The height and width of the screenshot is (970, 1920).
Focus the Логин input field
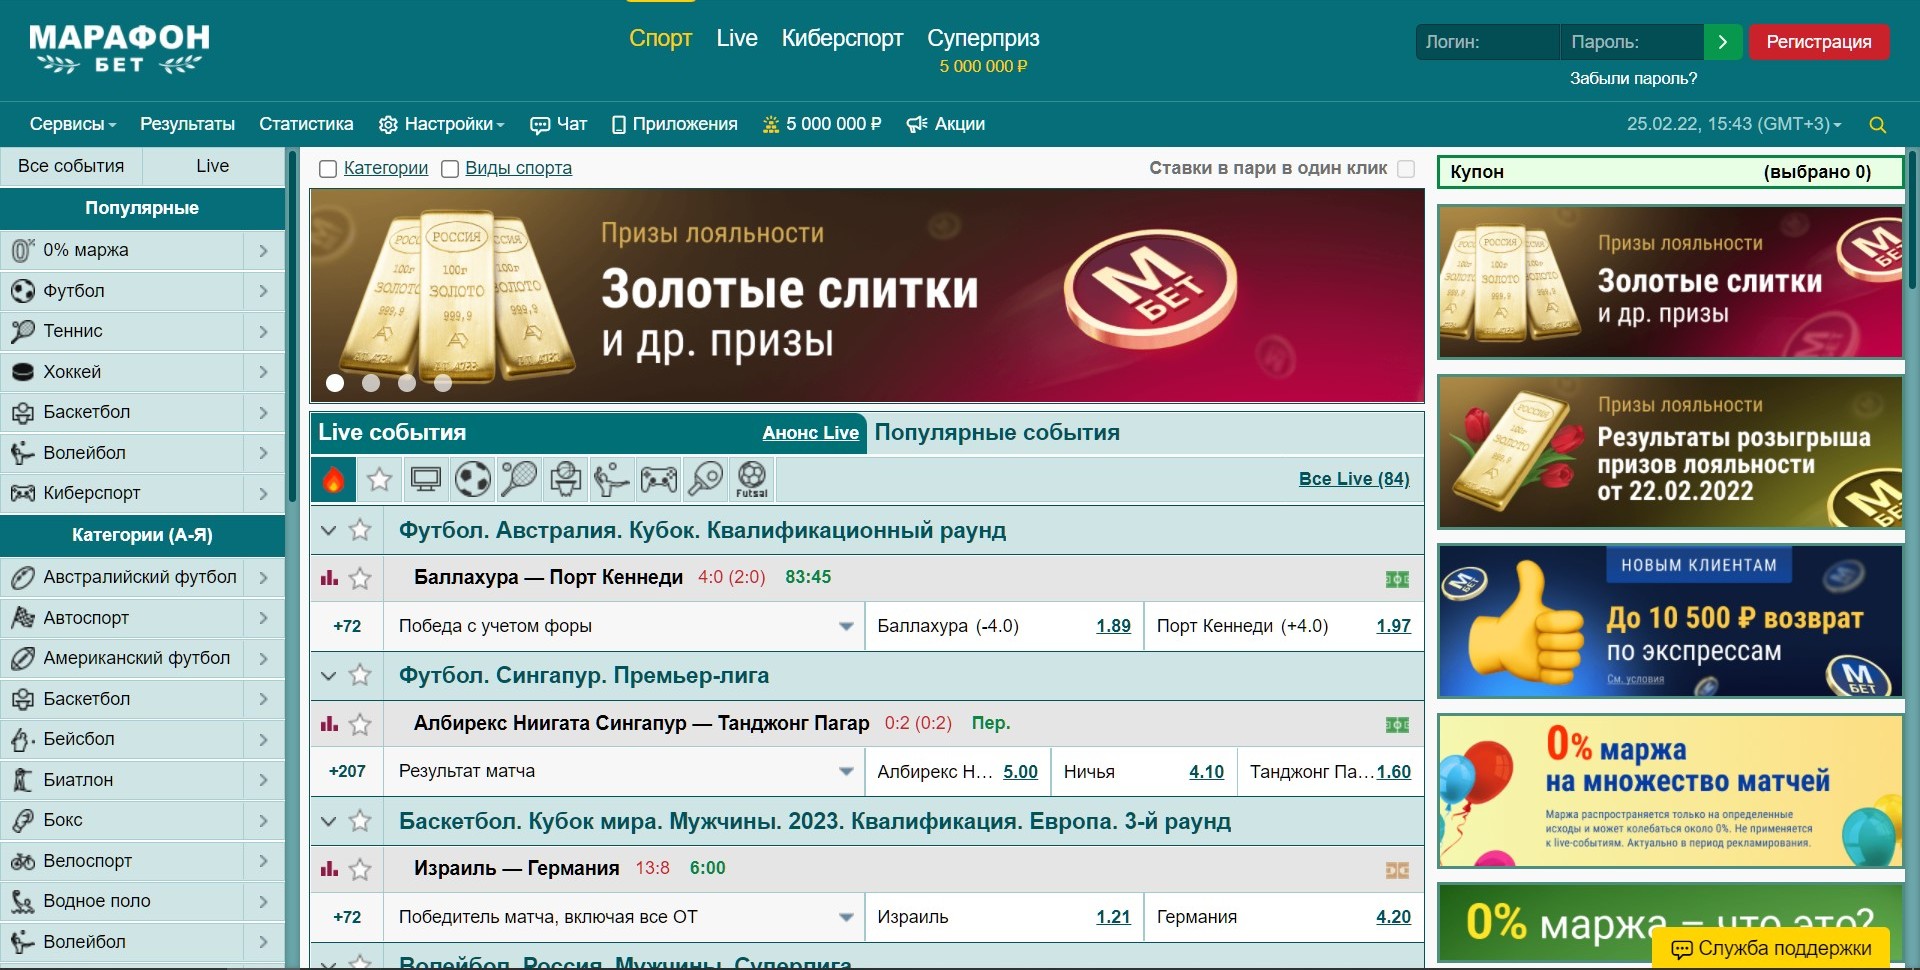1487,42
